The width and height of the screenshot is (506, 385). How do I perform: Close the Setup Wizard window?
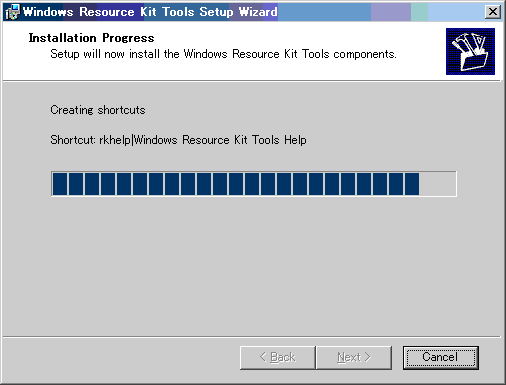click(x=493, y=12)
